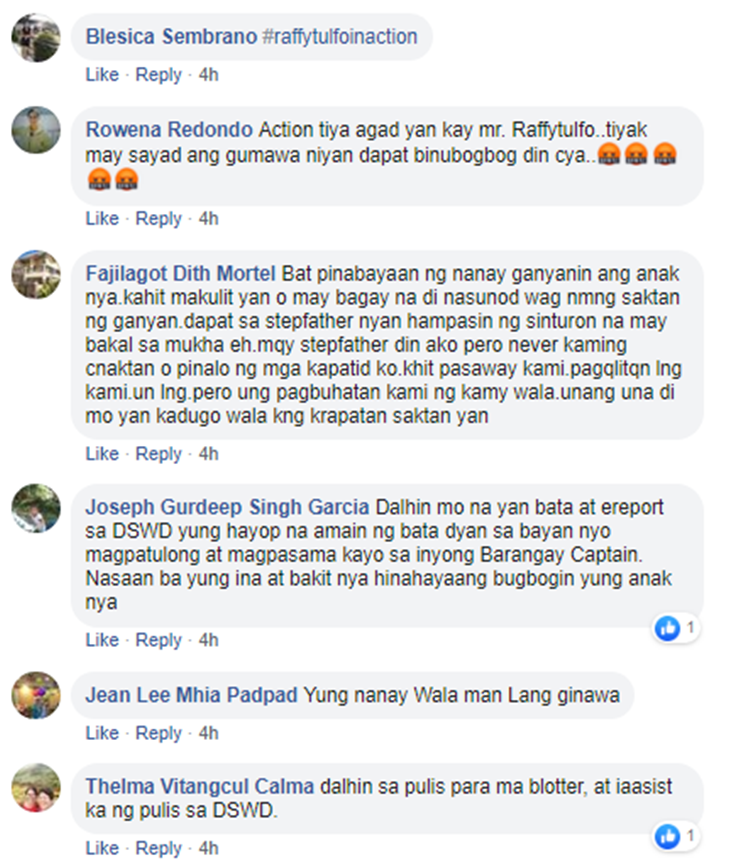Click Jean Lee Mhia Padpad's profile picture
Image resolution: width=750 pixels, height=865 pixels.
pos(36,695)
